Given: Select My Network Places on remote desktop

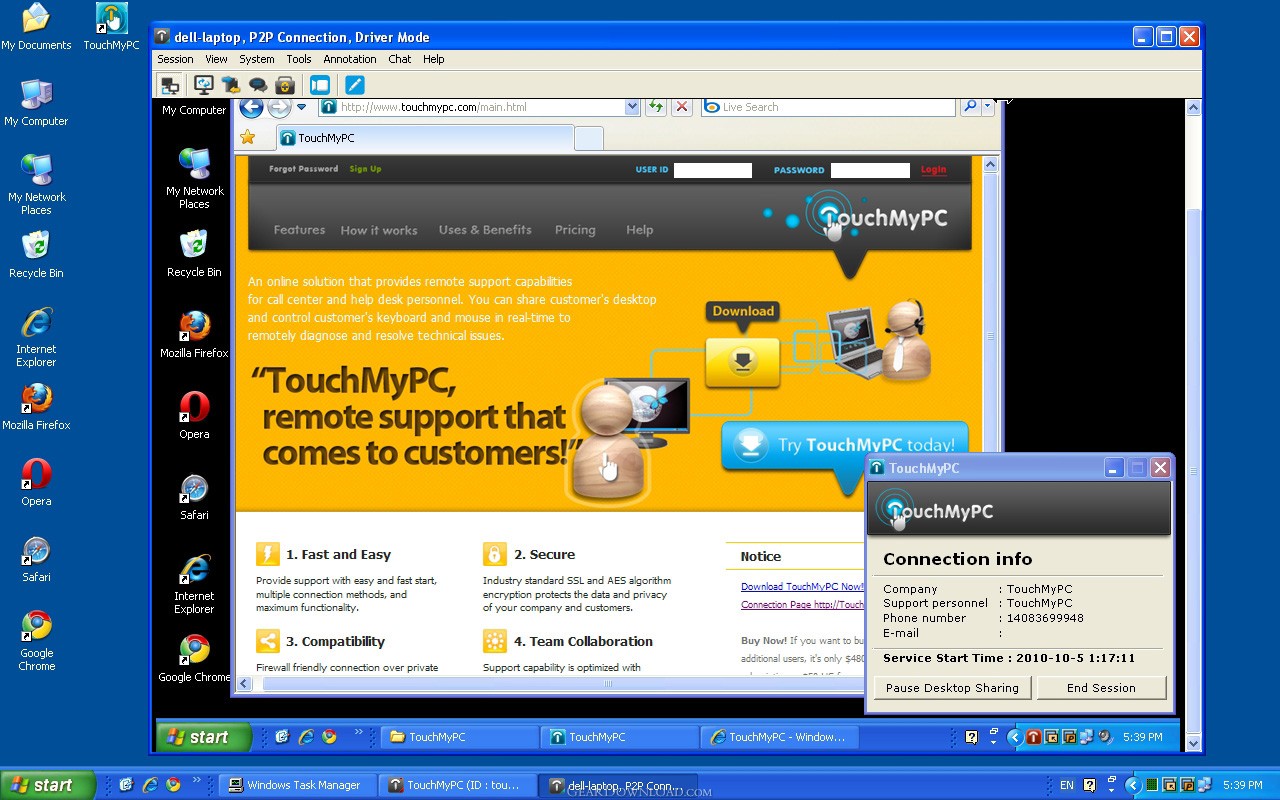Looking at the screenshot, I should 194,178.
